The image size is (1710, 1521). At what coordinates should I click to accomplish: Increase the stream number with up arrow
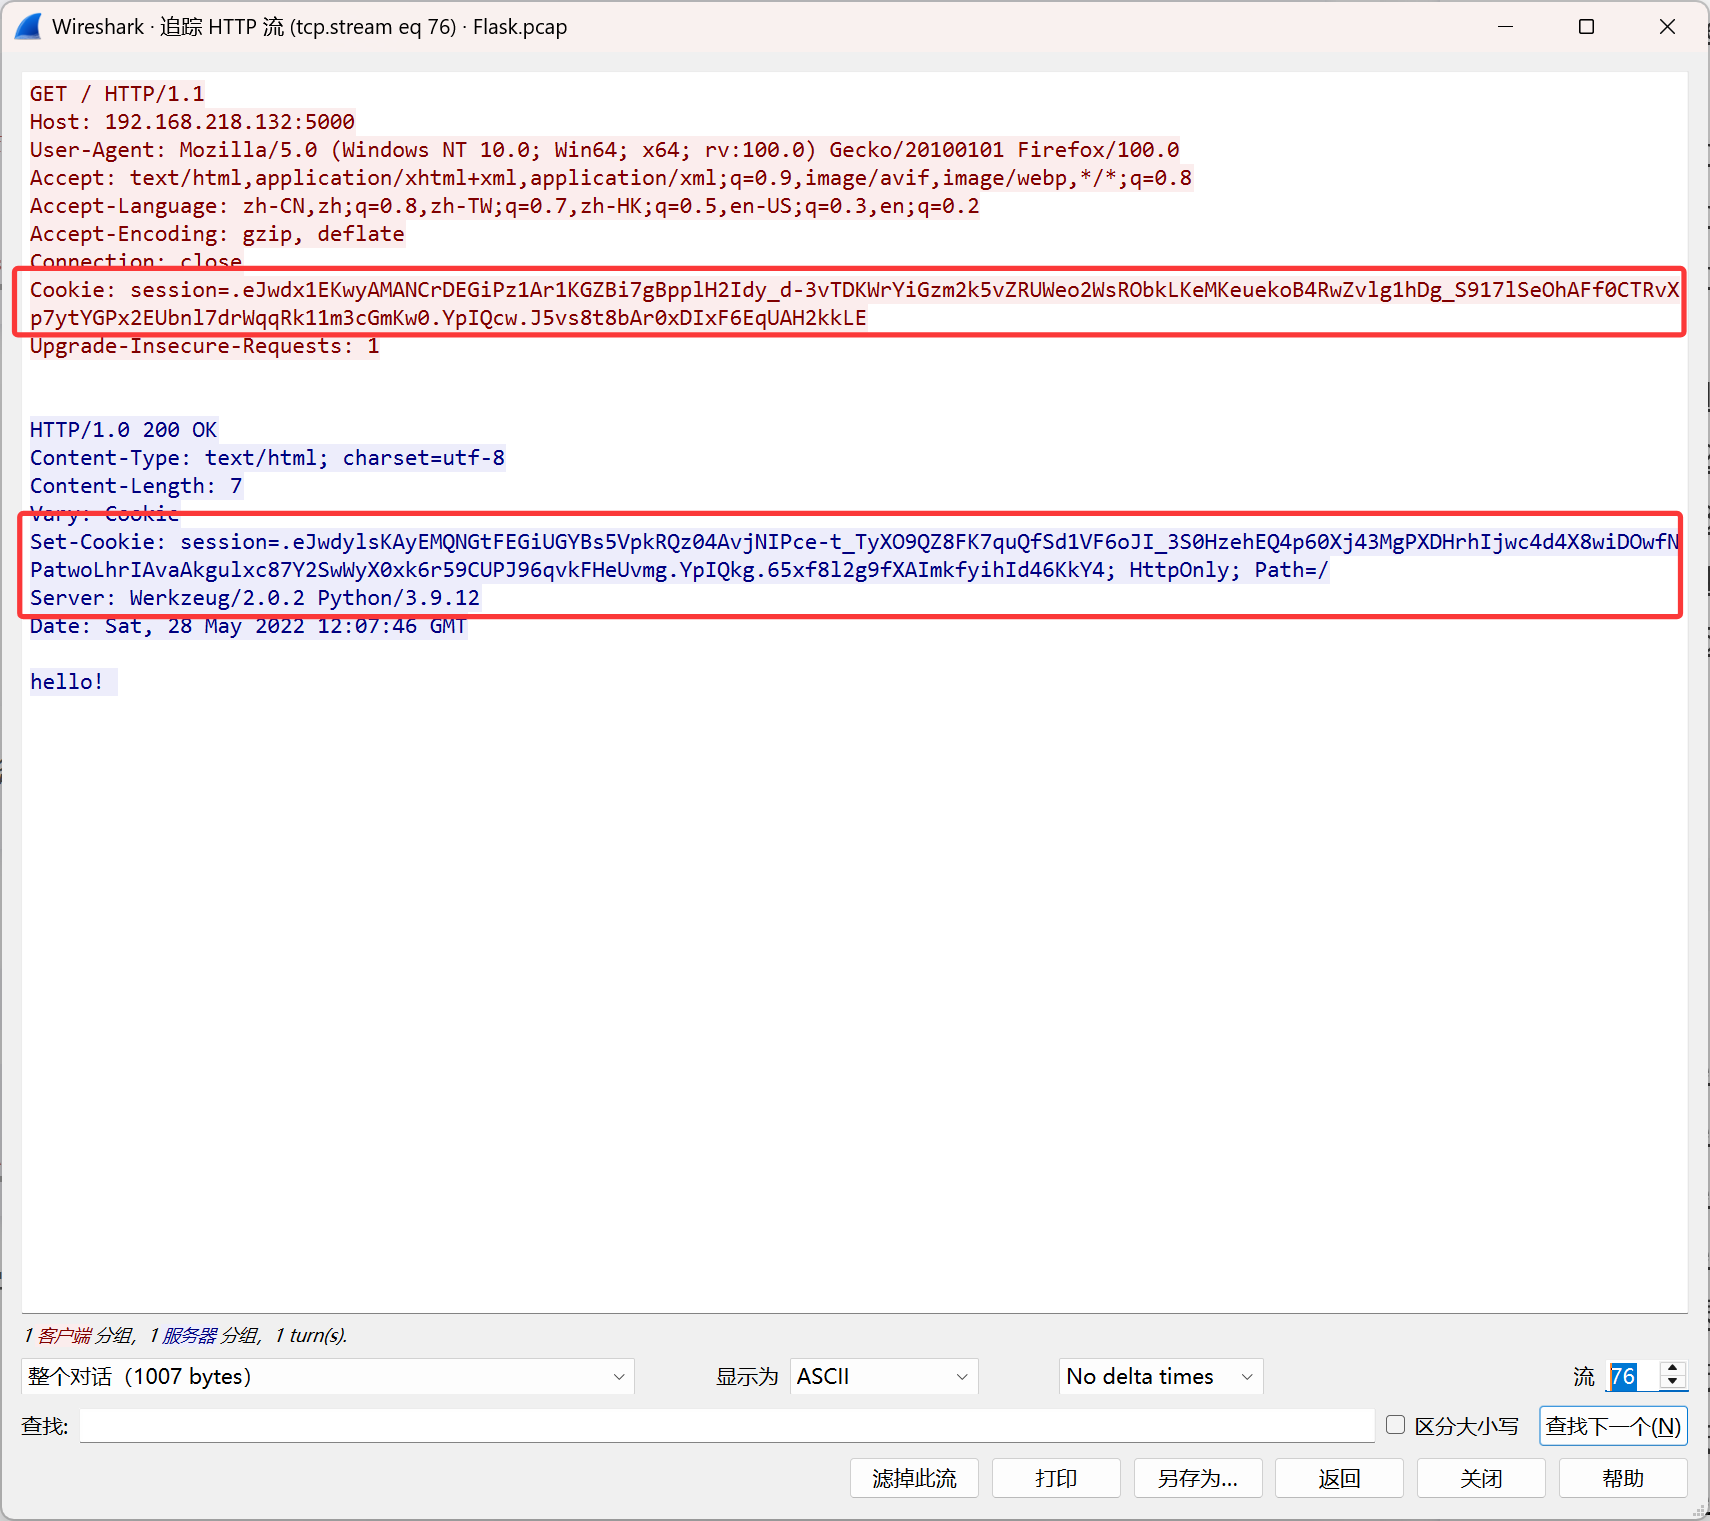(1673, 1368)
